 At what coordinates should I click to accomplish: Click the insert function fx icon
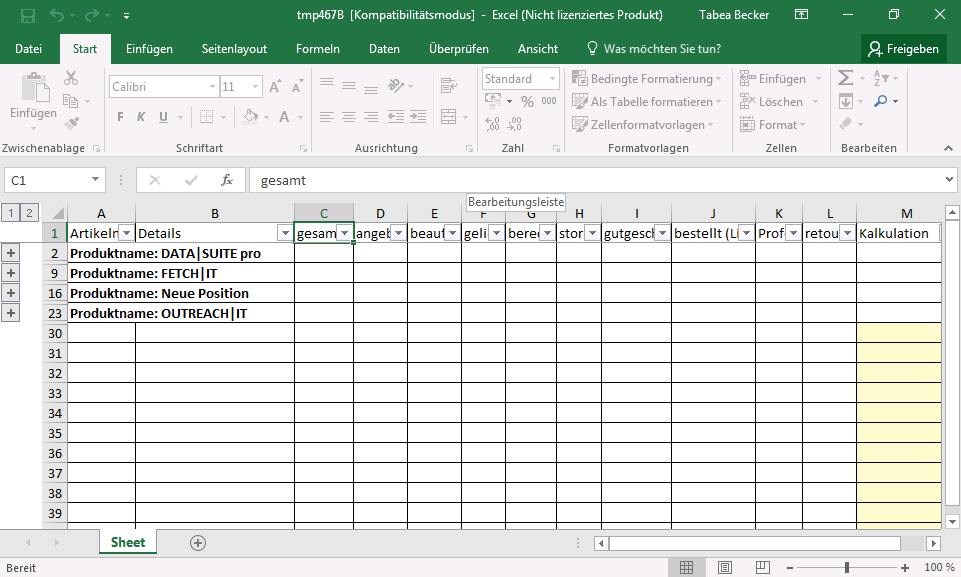click(227, 180)
